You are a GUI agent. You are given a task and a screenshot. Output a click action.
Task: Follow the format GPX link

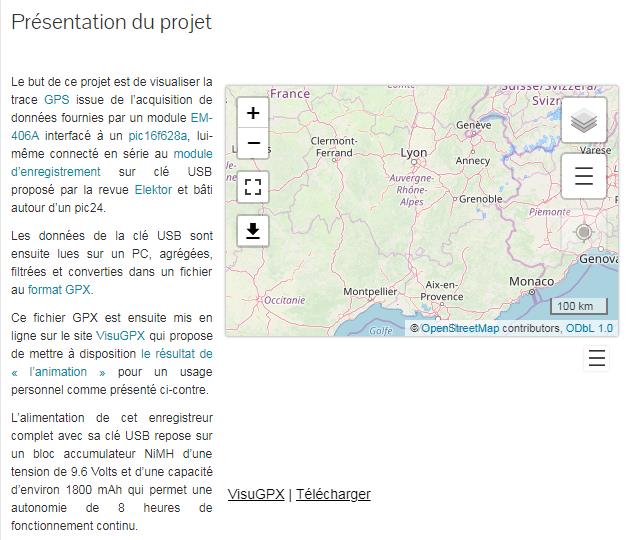click(60, 290)
